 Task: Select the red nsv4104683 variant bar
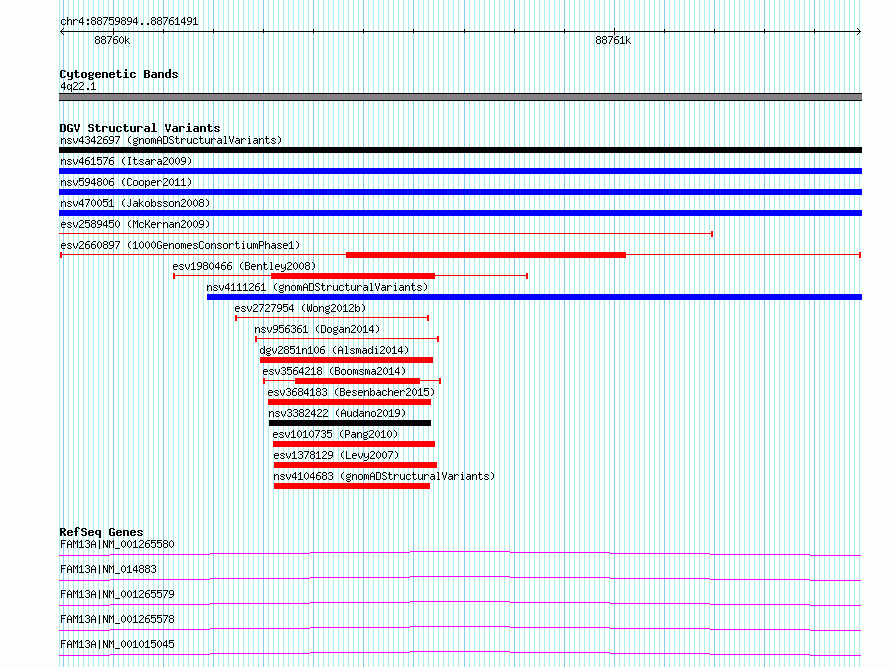click(x=352, y=486)
